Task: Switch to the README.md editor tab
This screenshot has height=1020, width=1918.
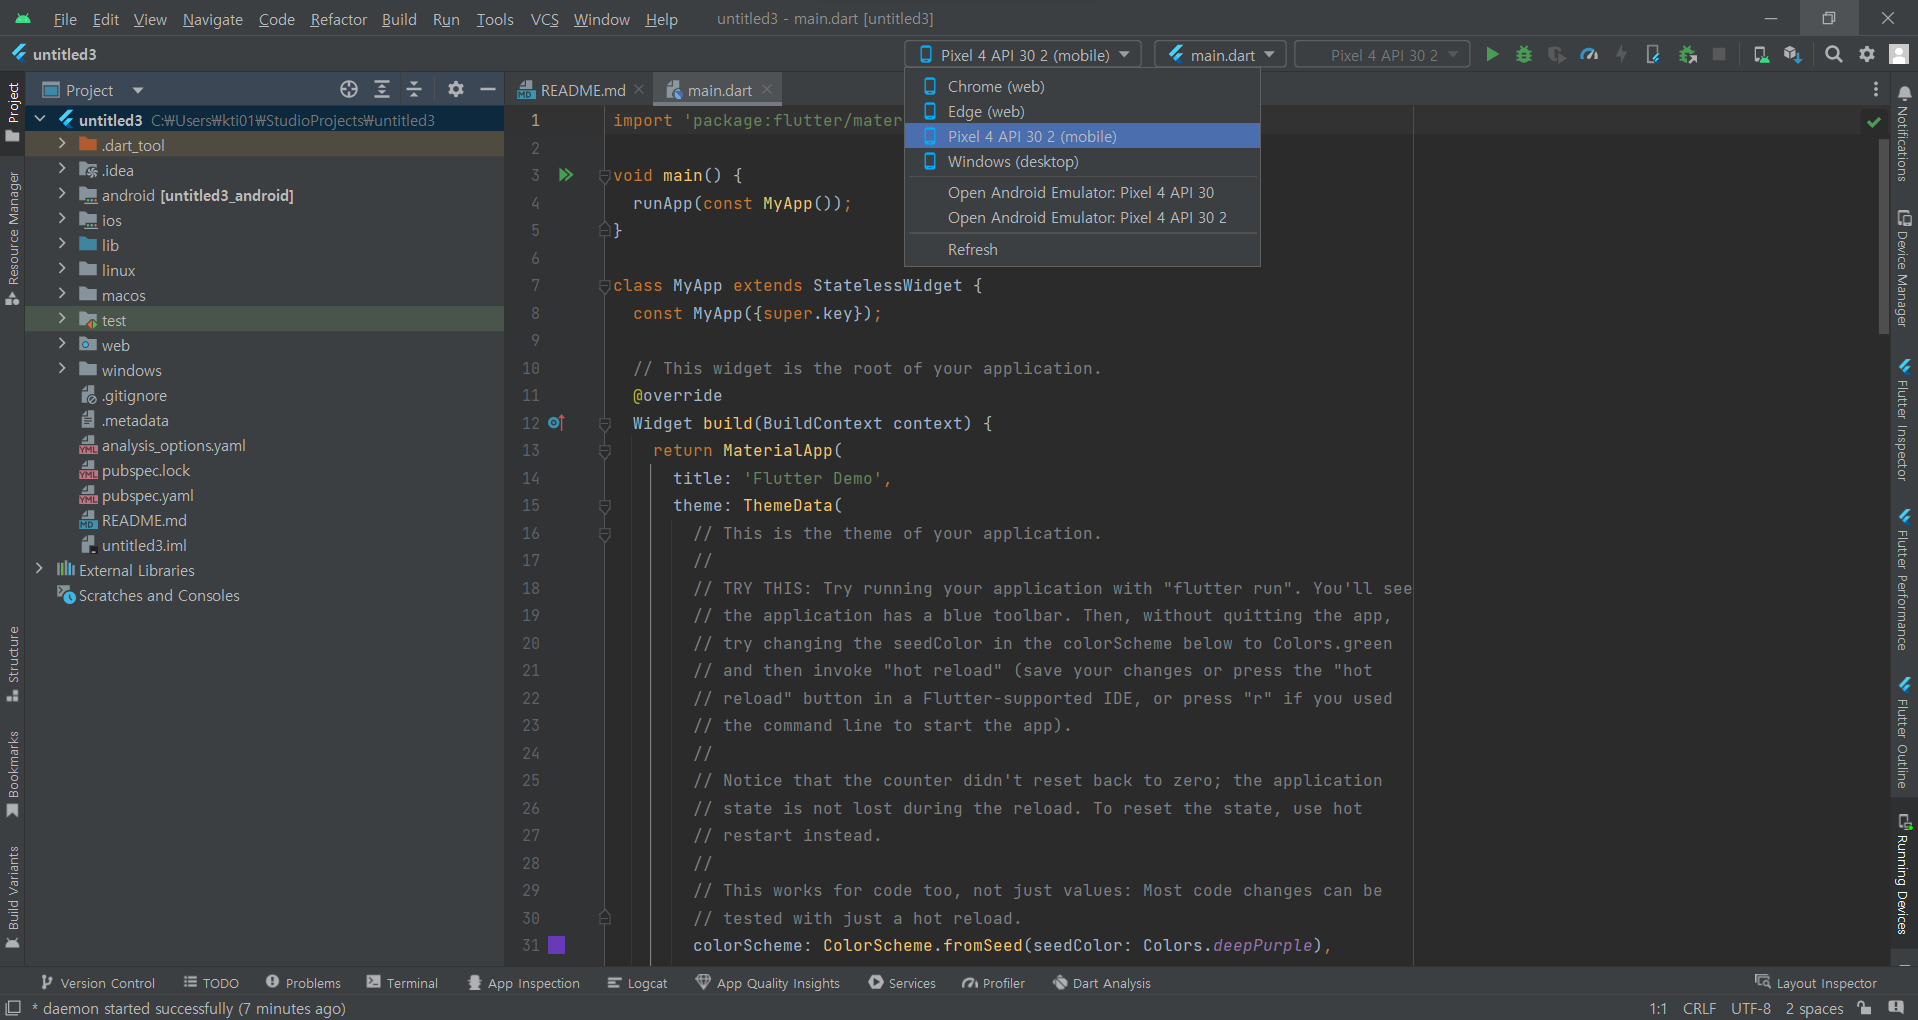Action: click(x=581, y=90)
